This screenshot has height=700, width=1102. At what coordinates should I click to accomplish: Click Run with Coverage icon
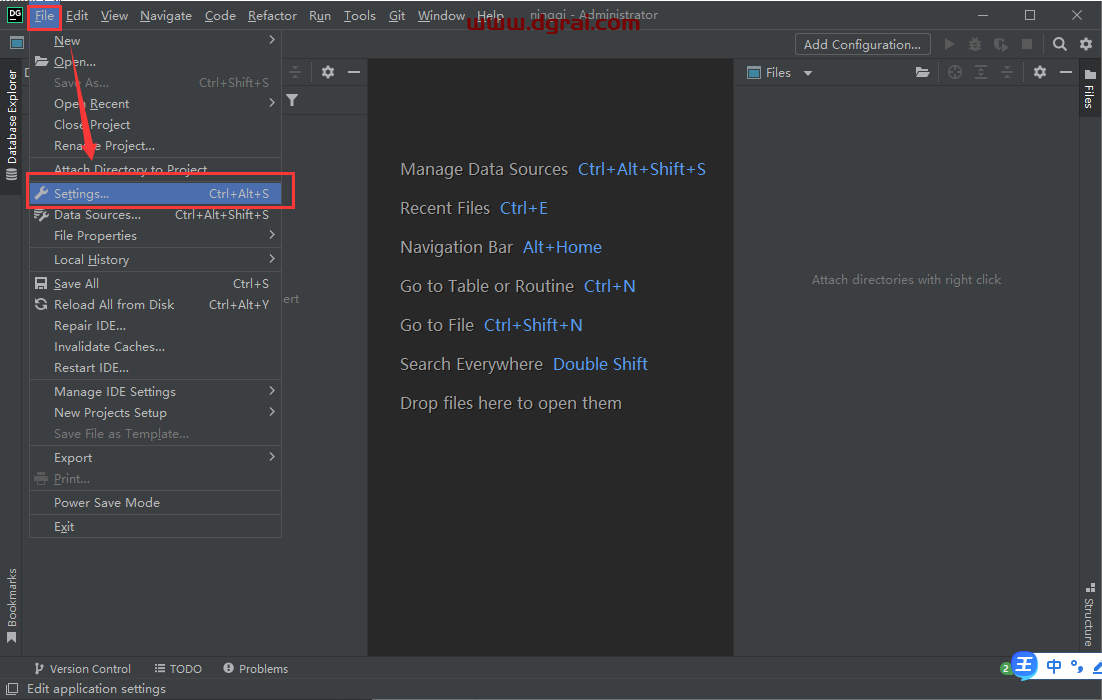click(x=1001, y=44)
